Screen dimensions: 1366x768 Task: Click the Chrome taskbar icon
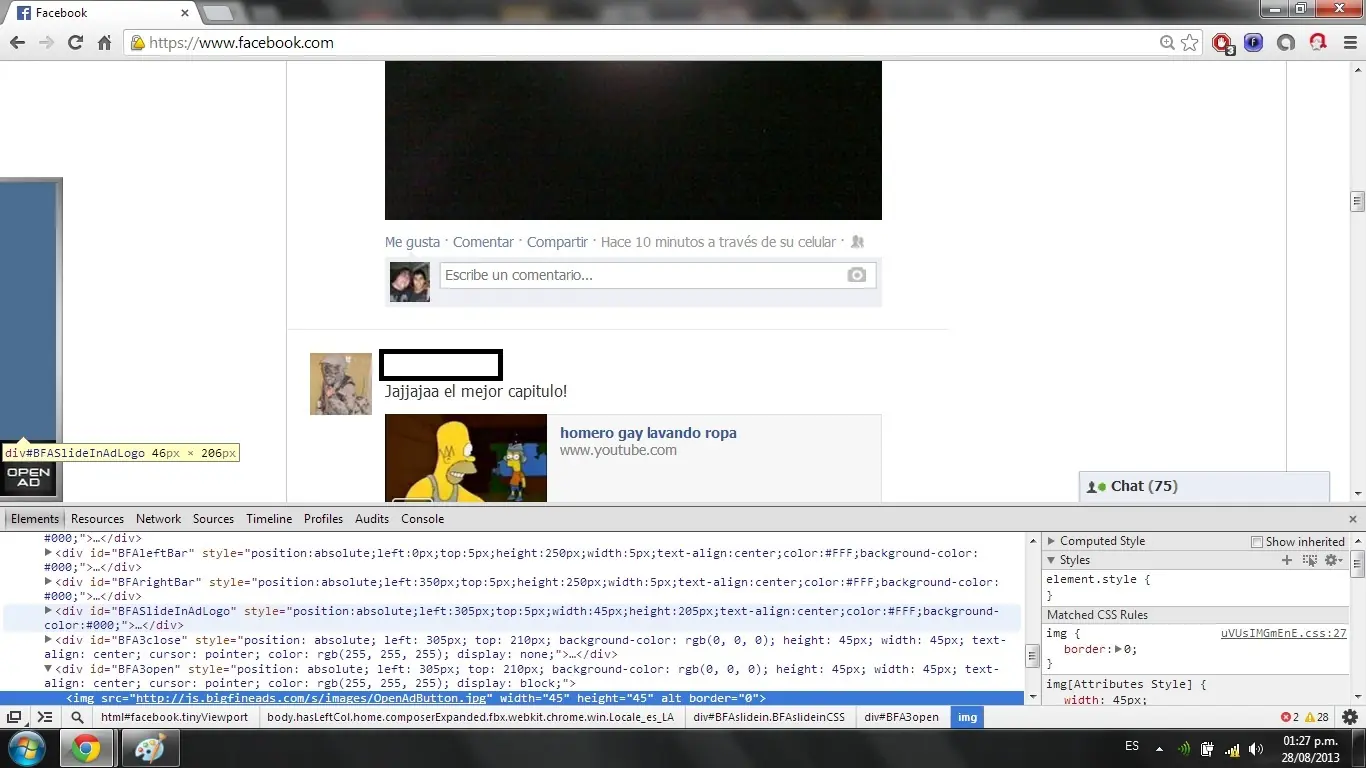click(x=85, y=749)
